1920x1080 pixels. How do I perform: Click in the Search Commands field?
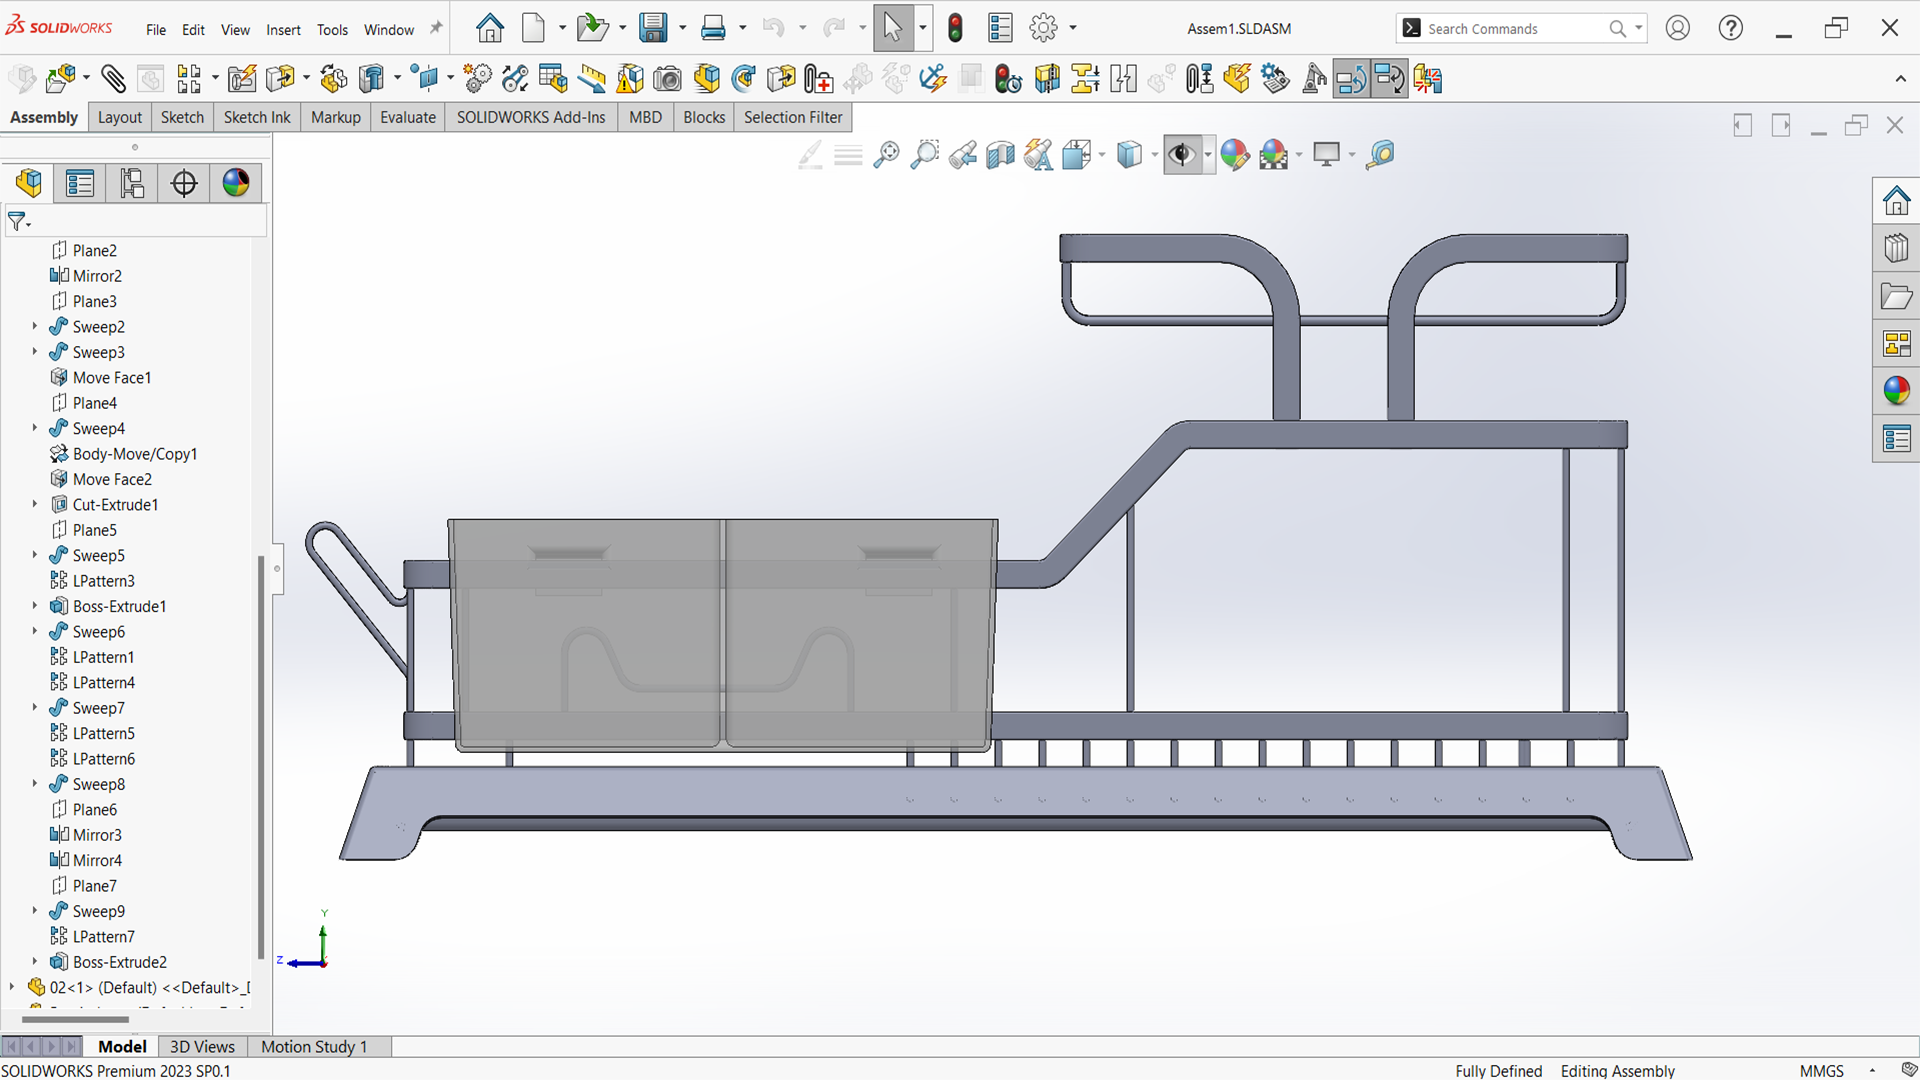1514,29
